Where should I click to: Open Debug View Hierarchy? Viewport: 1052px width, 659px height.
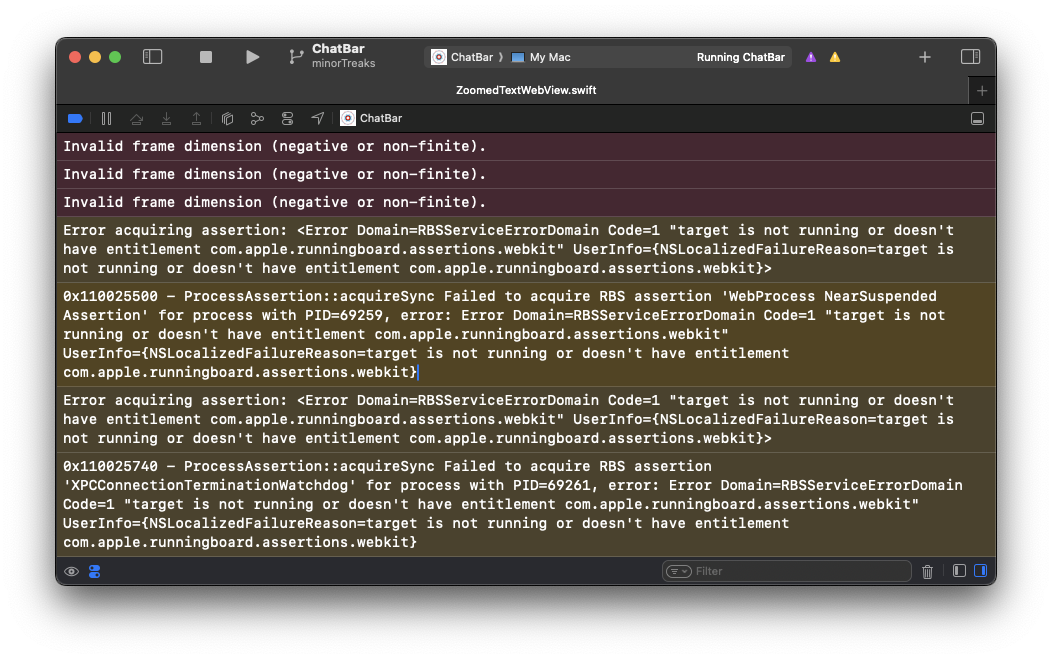pyautogui.click(x=227, y=118)
